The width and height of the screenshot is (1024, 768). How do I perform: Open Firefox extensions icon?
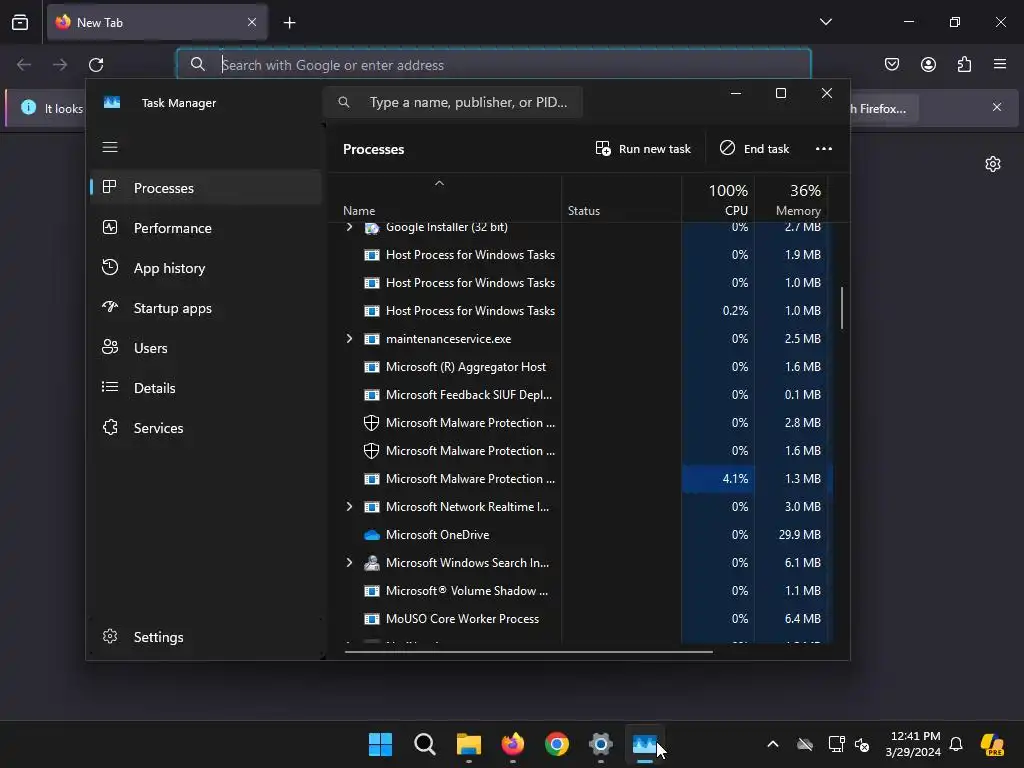964,64
